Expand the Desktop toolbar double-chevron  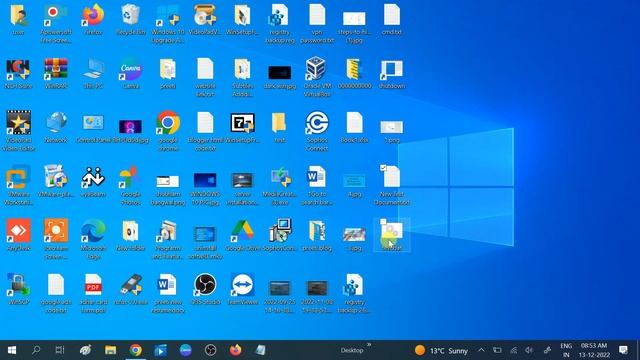(x=369, y=345)
